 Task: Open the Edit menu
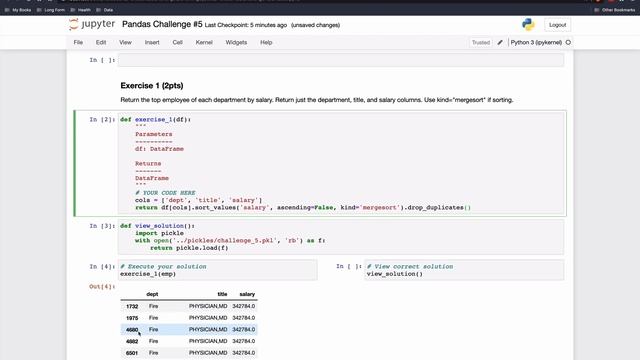point(101,42)
